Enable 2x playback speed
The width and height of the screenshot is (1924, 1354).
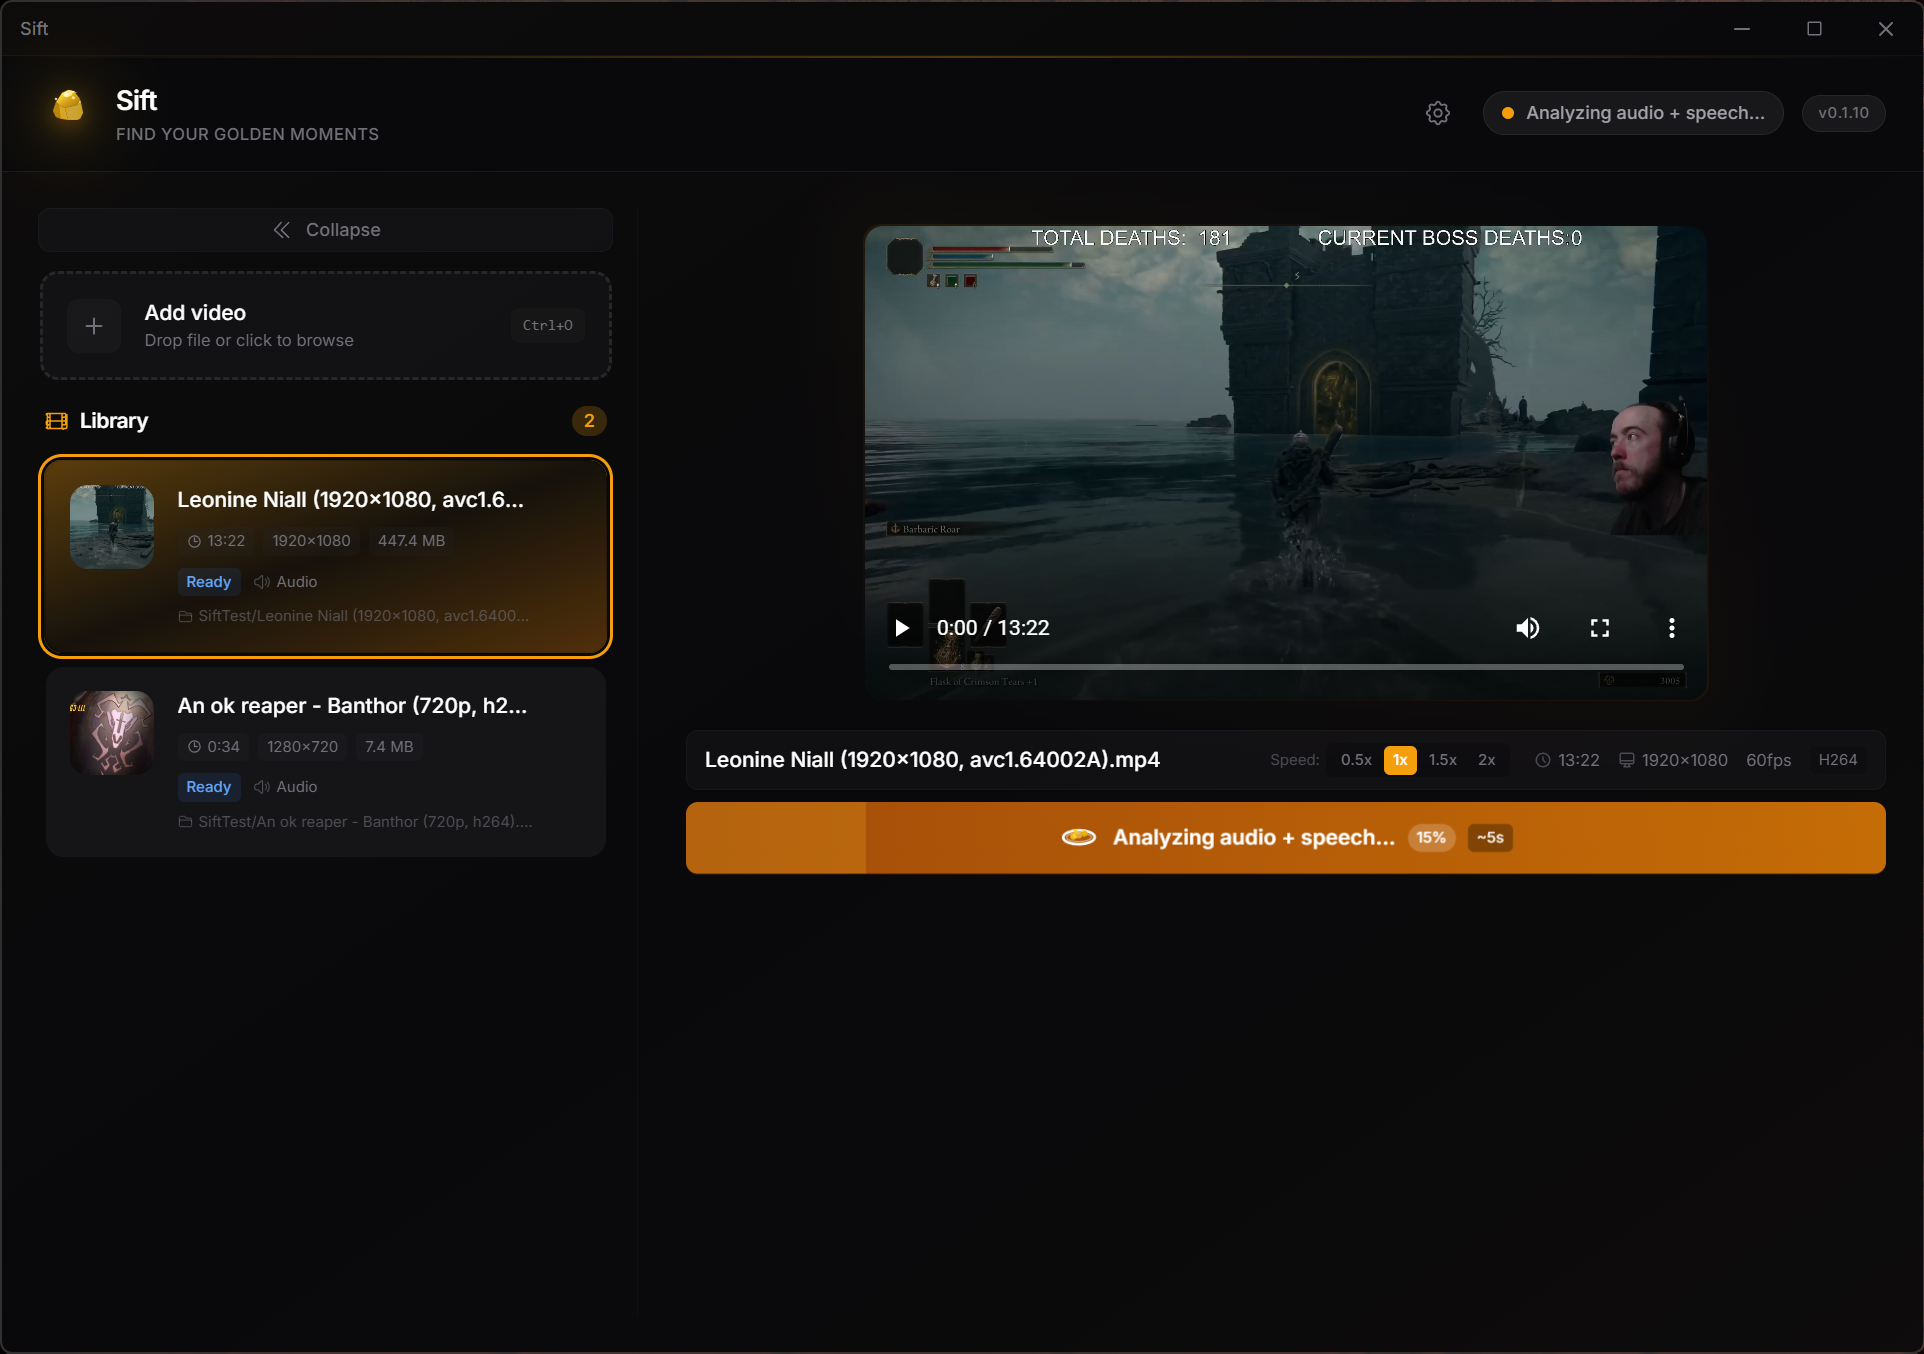tap(1486, 760)
